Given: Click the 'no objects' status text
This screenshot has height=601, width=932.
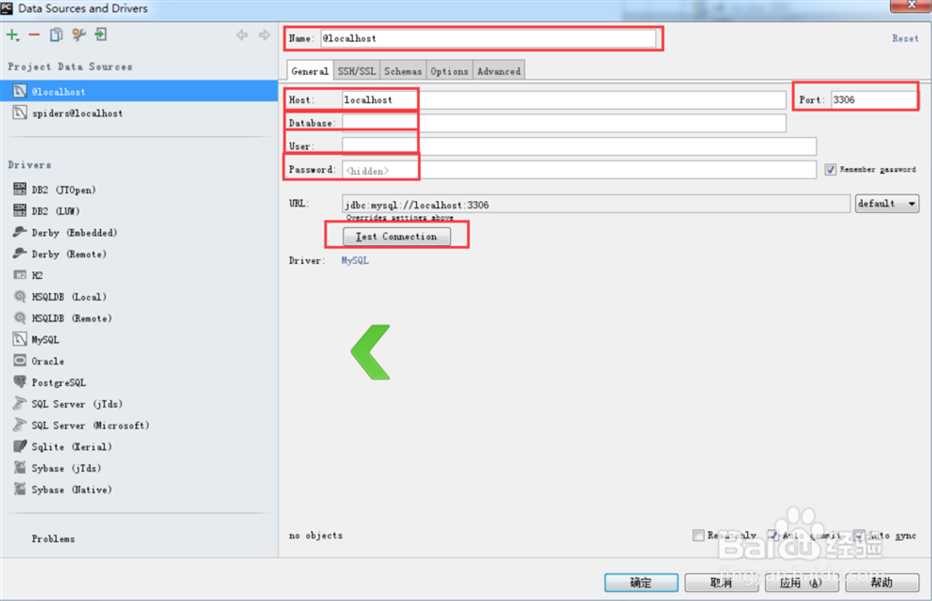Looking at the screenshot, I should pyautogui.click(x=316, y=536).
